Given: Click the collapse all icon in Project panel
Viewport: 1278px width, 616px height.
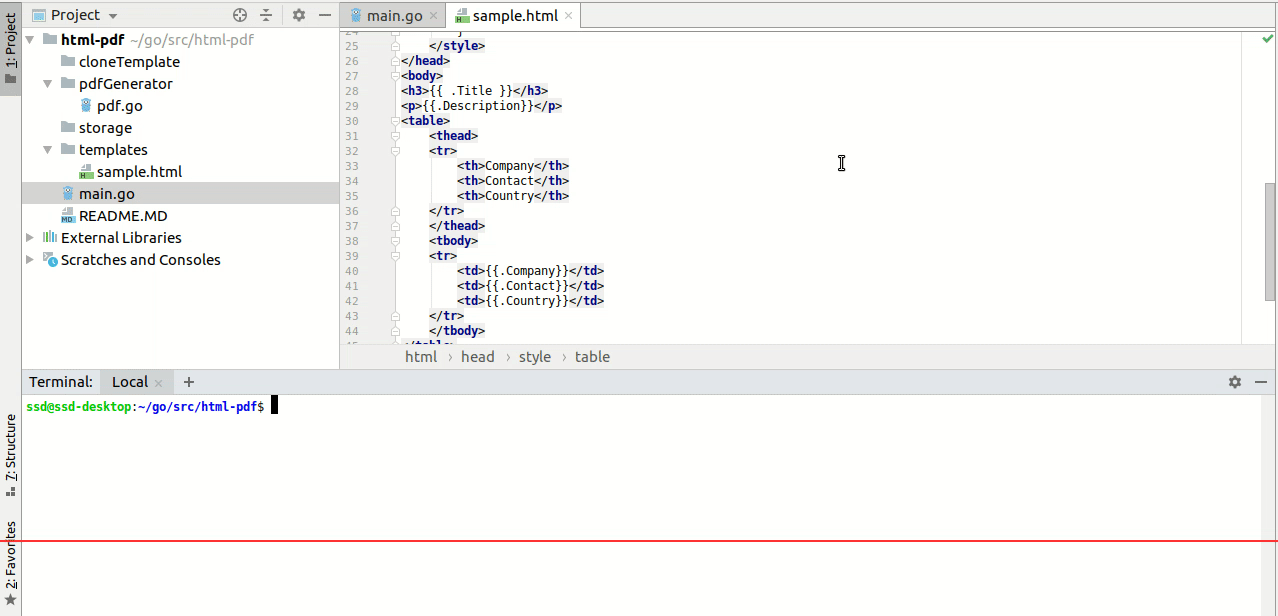Looking at the screenshot, I should click(266, 15).
